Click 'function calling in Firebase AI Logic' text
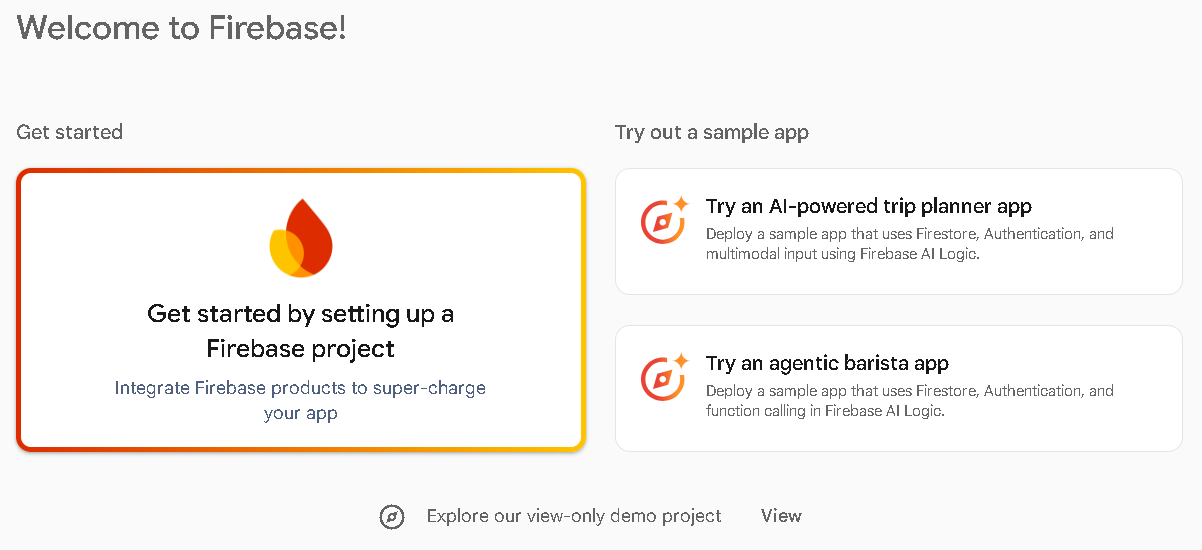Screen dimensions: 1202x550 coord(825,411)
